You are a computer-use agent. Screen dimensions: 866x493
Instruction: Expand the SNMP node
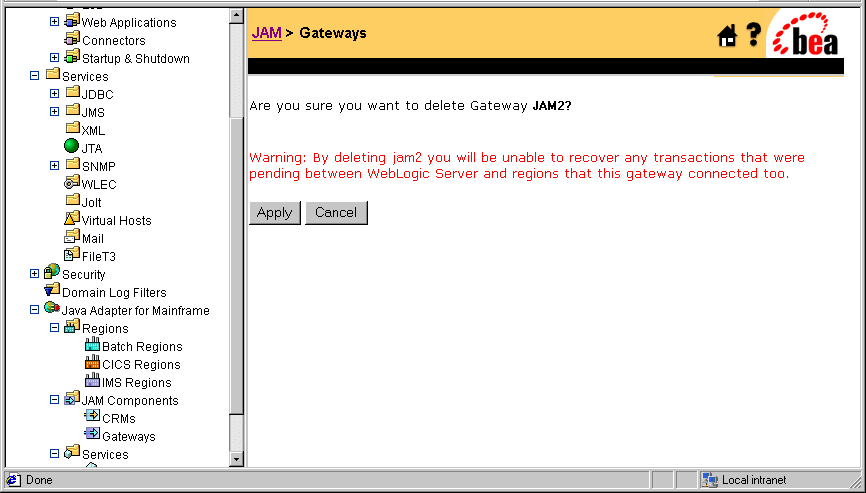tap(54, 166)
